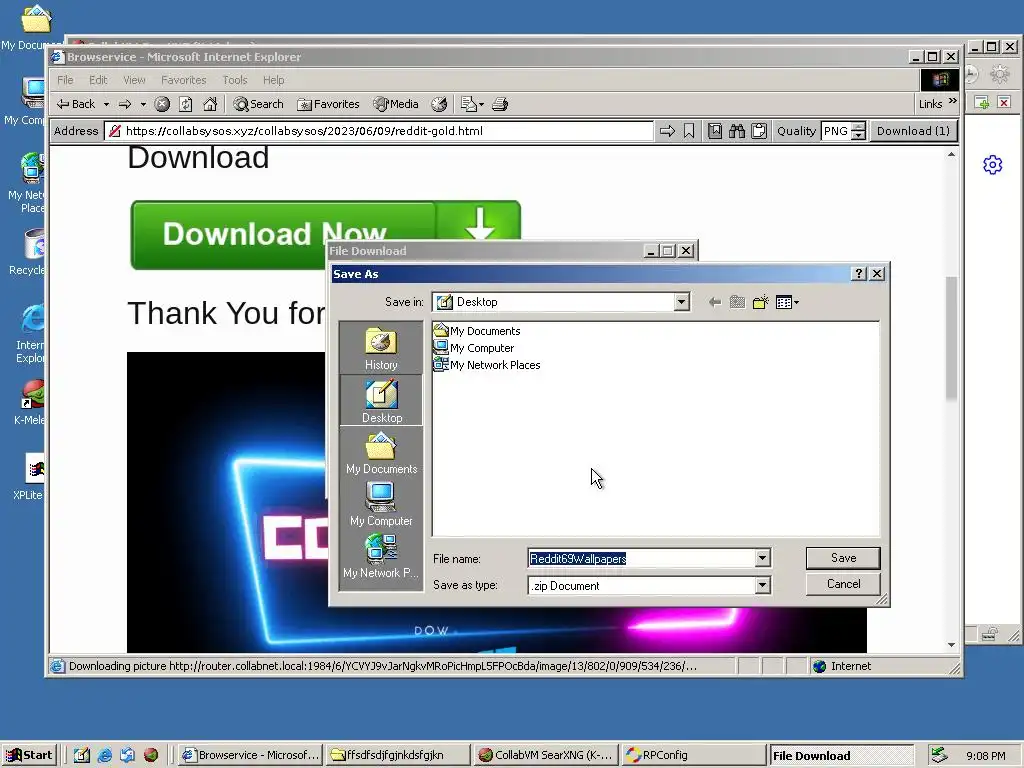Image resolution: width=1024 pixels, height=768 pixels.
Task: Refresh the current page
Action: [186, 104]
